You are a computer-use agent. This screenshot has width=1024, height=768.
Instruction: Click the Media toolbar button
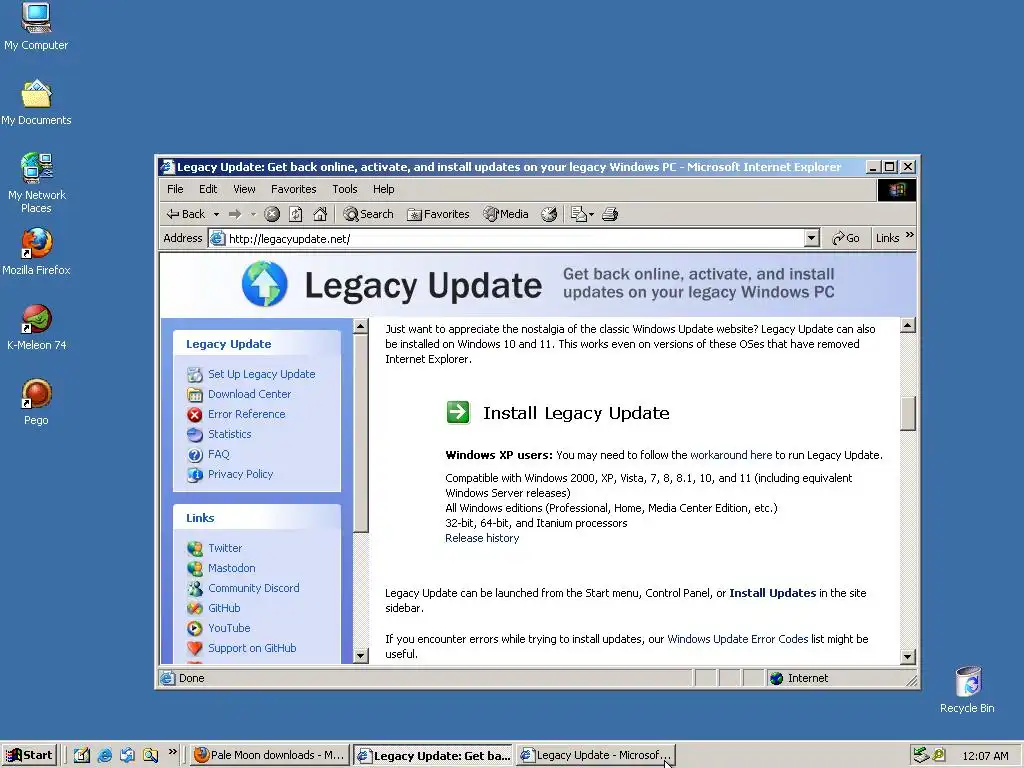tap(505, 214)
